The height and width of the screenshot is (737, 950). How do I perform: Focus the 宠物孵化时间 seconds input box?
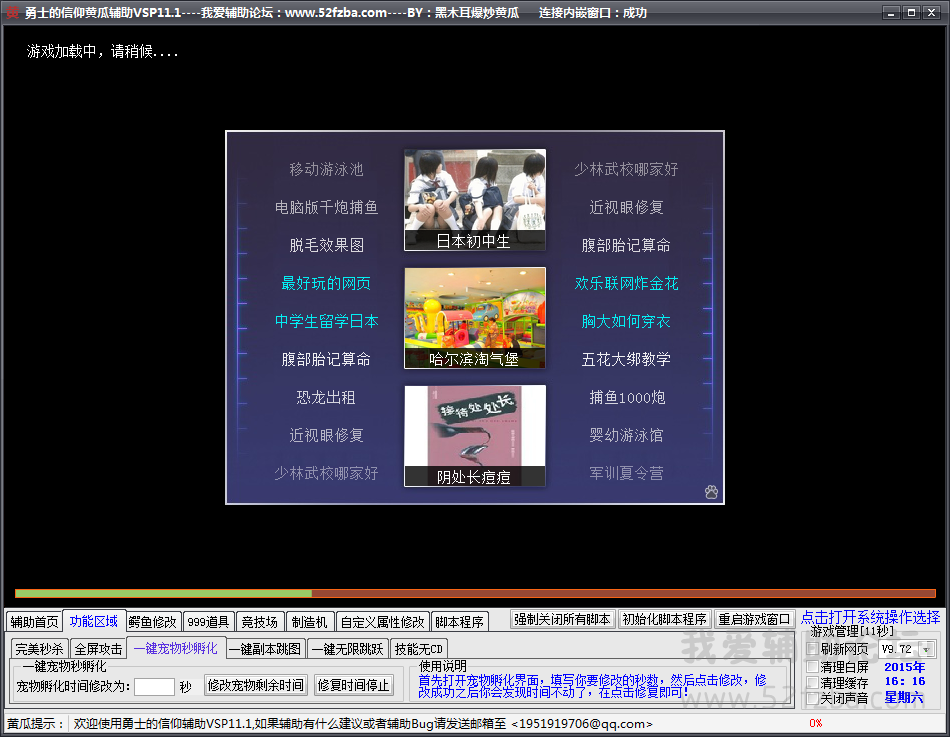(155, 687)
